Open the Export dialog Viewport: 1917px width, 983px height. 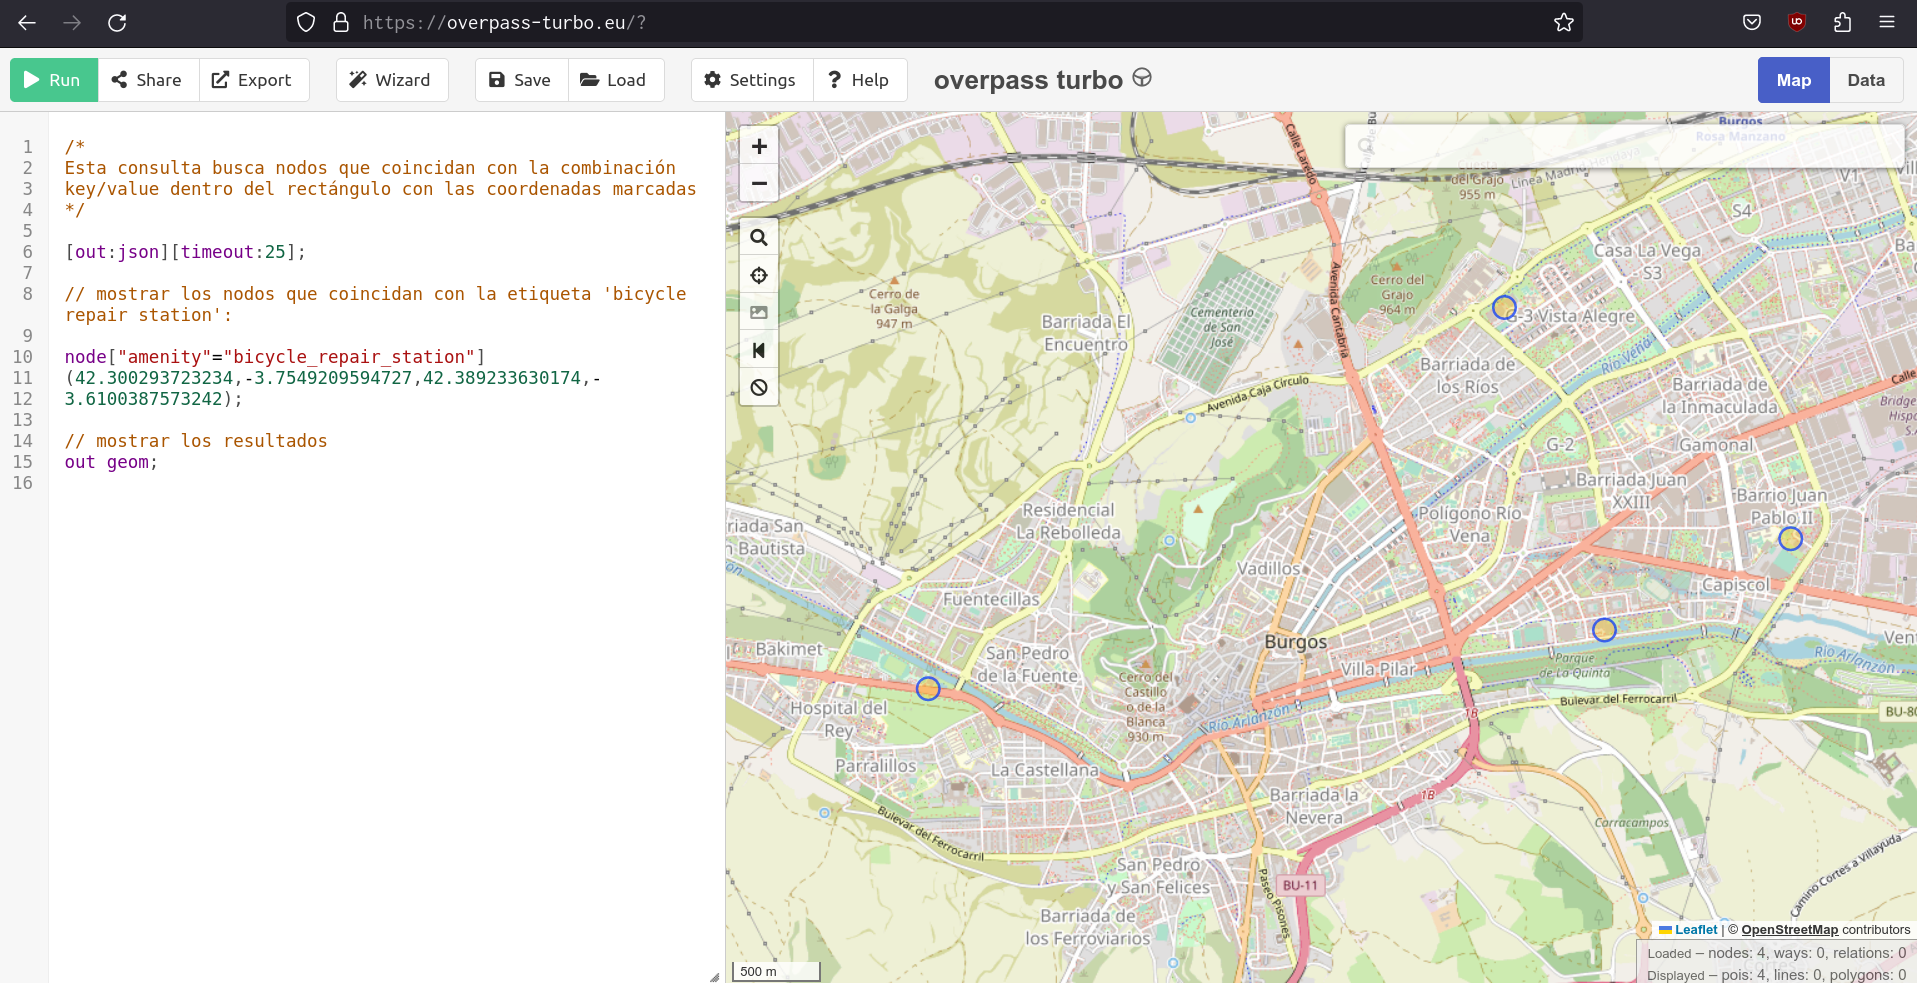tap(254, 80)
